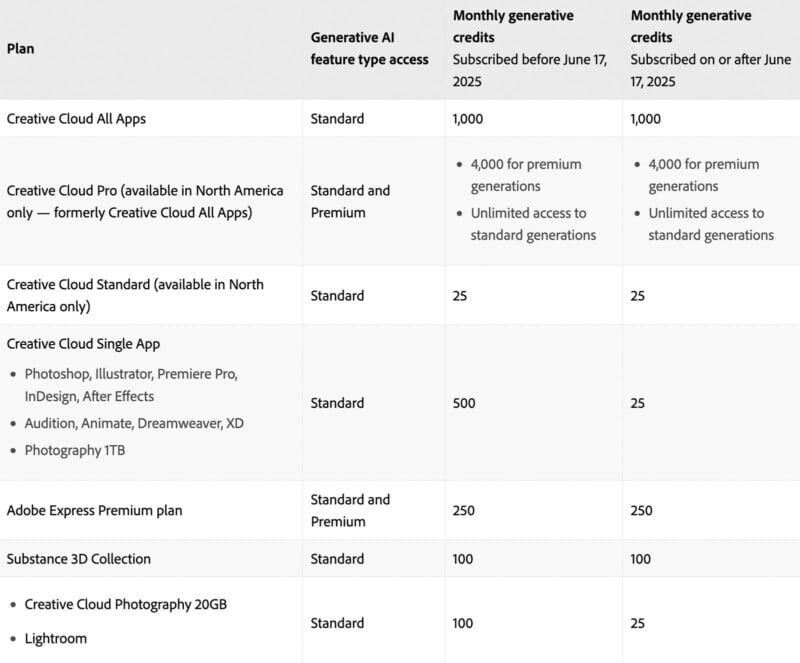Select the 'Photography 1TB' bullet item
800x663 pixels.
[76, 450]
